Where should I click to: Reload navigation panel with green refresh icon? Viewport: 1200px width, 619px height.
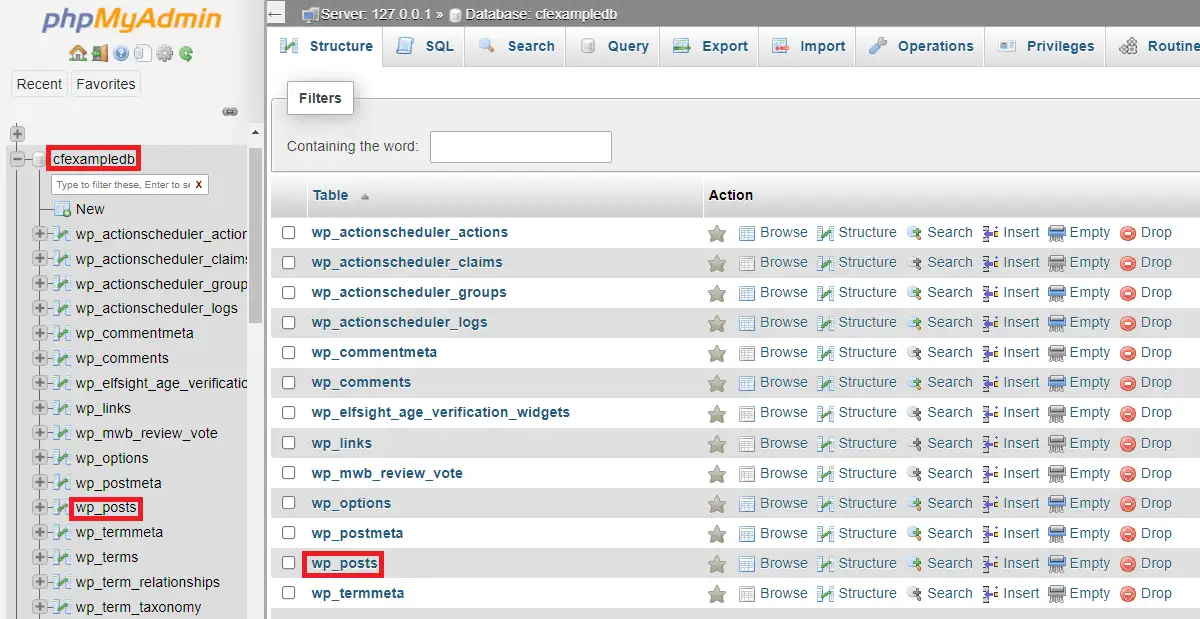click(x=186, y=54)
